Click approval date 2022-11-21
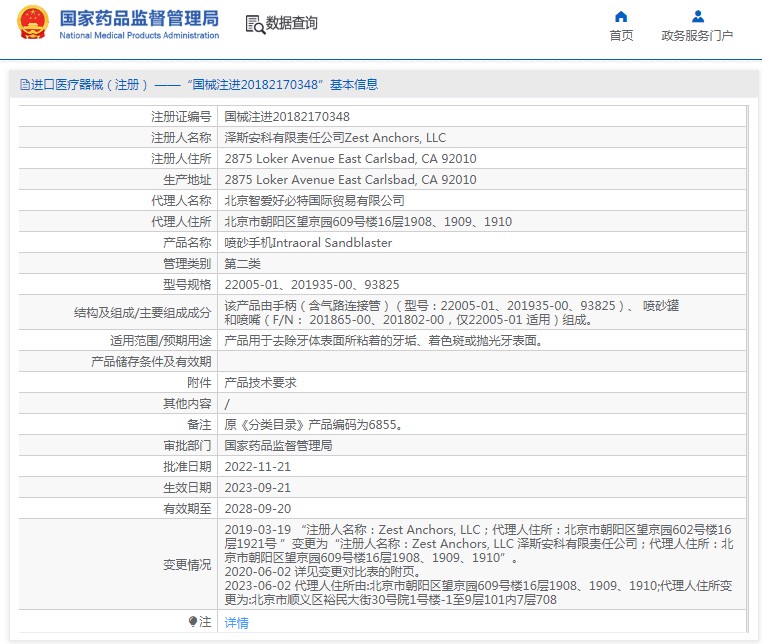762x644 pixels. pyautogui.click(x=258, y=467)
